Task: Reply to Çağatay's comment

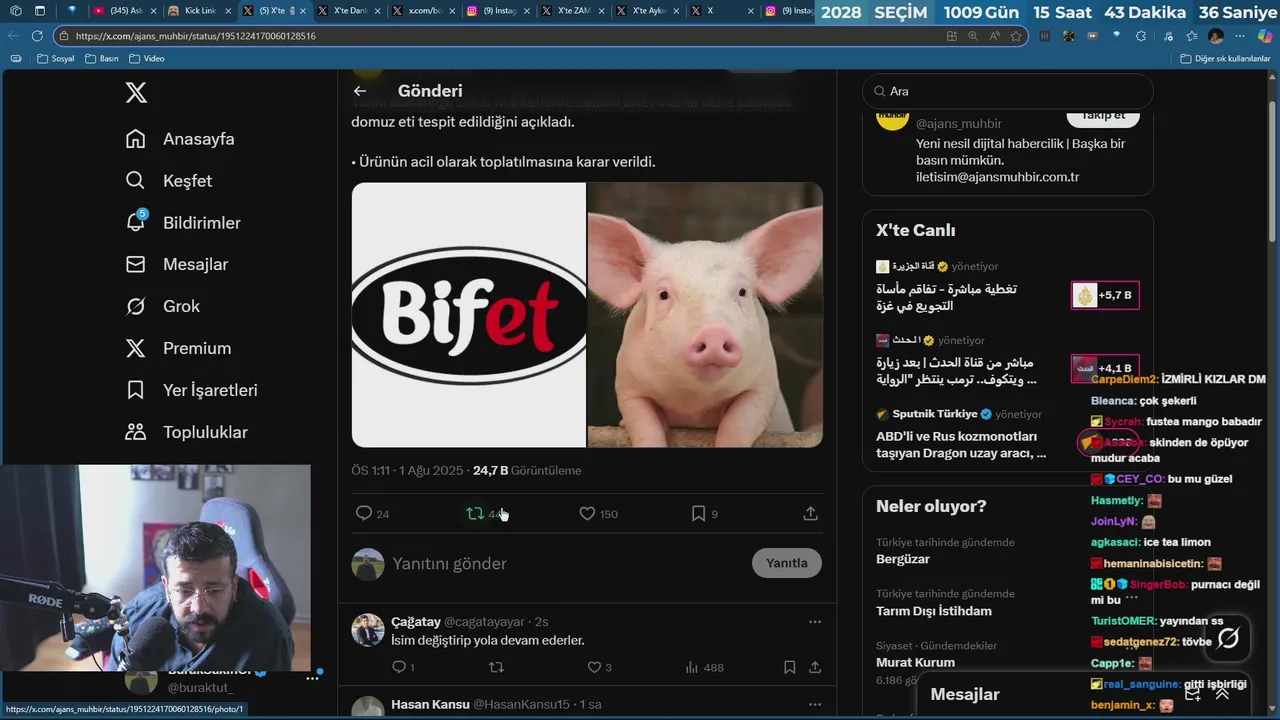Action: tap(399, 667)
